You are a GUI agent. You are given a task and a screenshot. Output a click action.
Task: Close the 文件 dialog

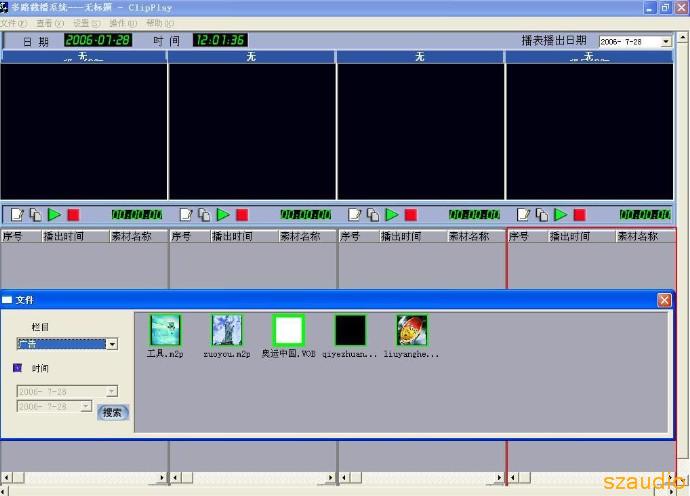tap(664, 300)
